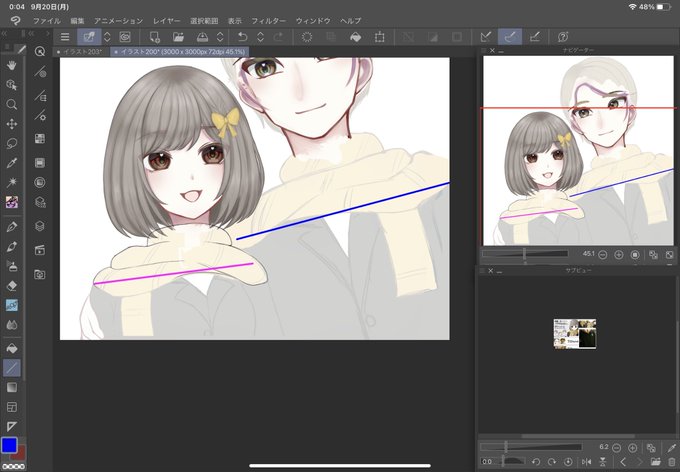Click the sub view reference image thumbnail
The height and width of the screenshot is (472, 680).
(x=575, y=334)
